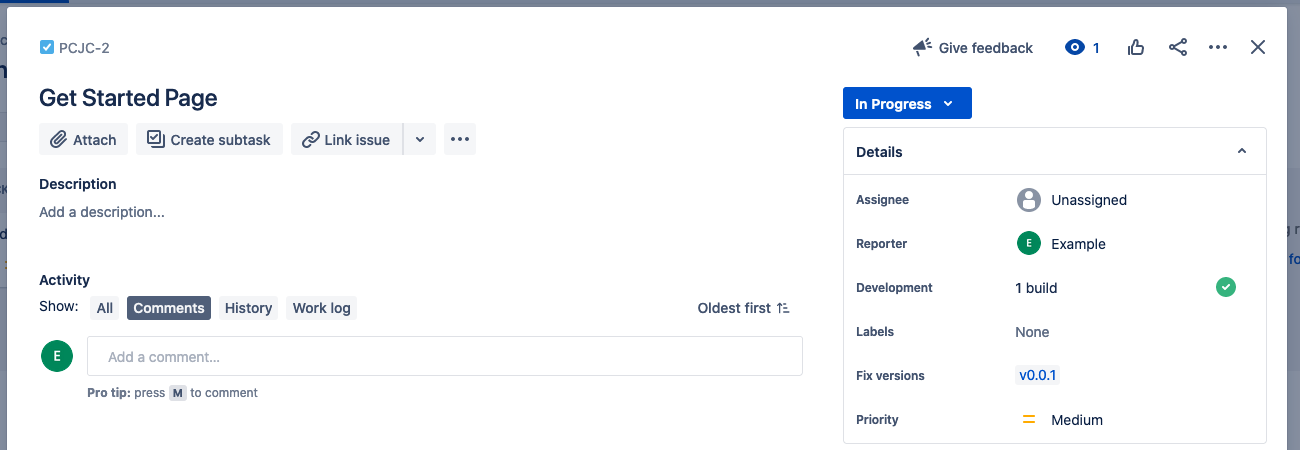Viewport: 1300px width, 450px height.
Task: Click the Details panel header
Action: [1055, 152]
